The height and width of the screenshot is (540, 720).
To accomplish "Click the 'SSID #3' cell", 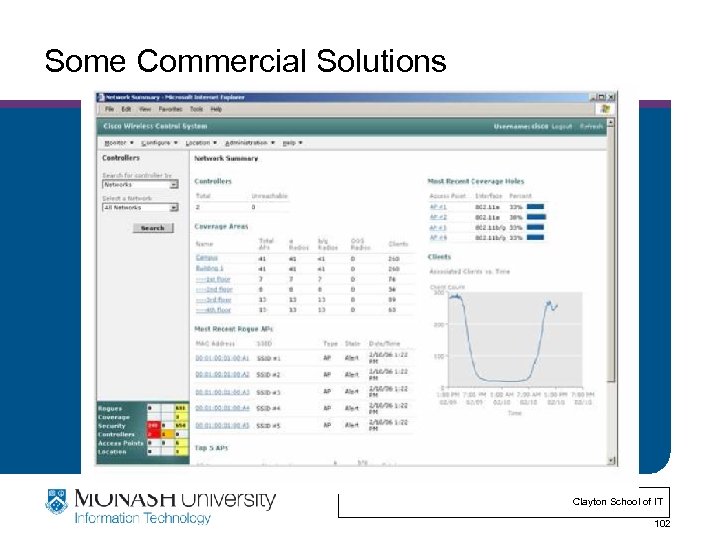I will click(x=268, y=392).
